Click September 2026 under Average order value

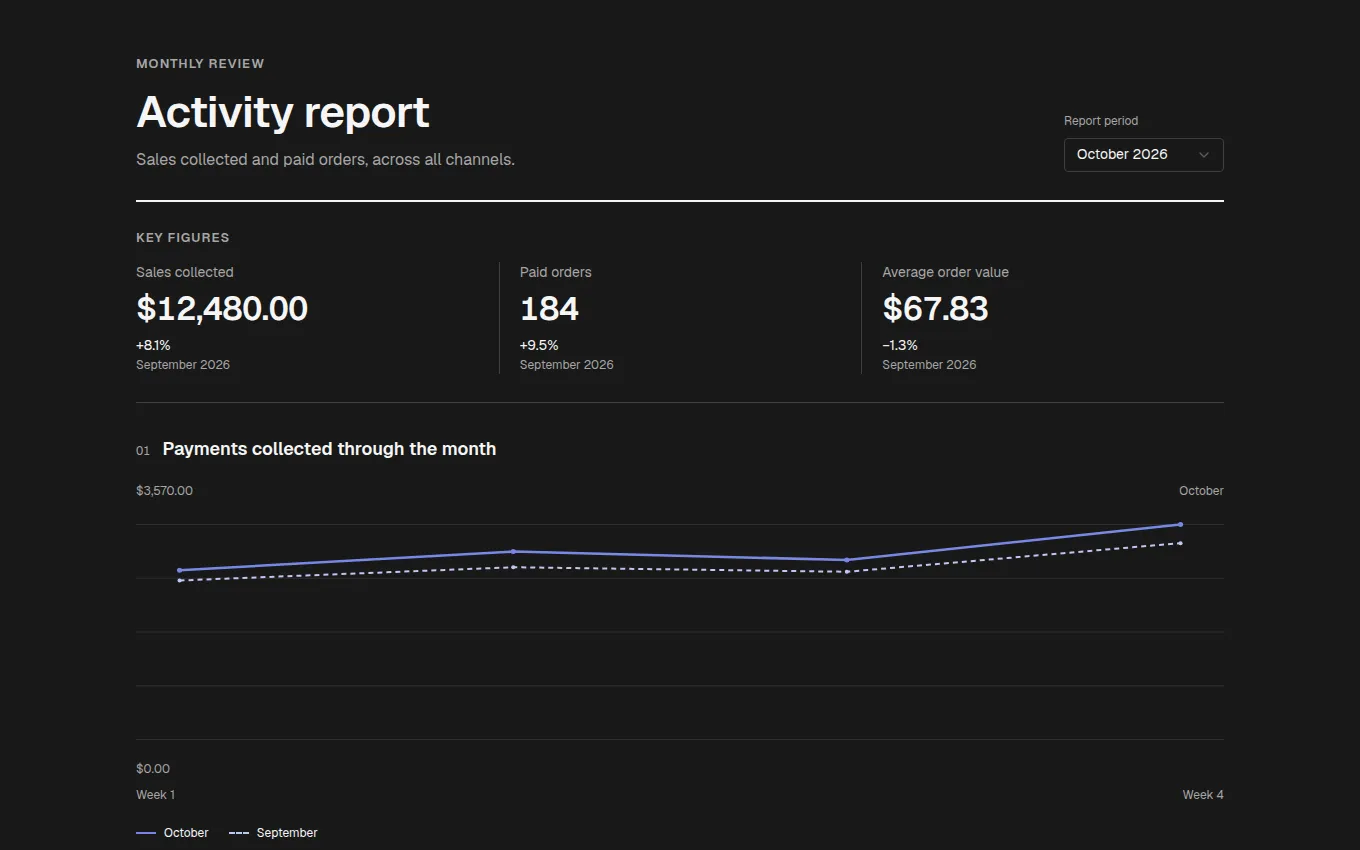pyautogui.click(x=929, y=365)
